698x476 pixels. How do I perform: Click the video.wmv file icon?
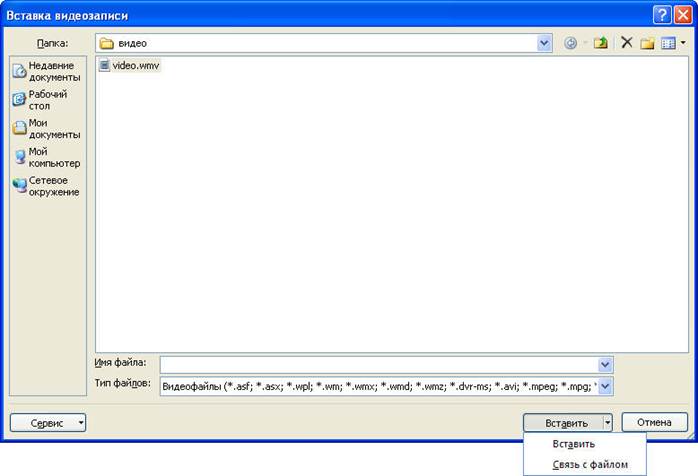pos(104,65)
